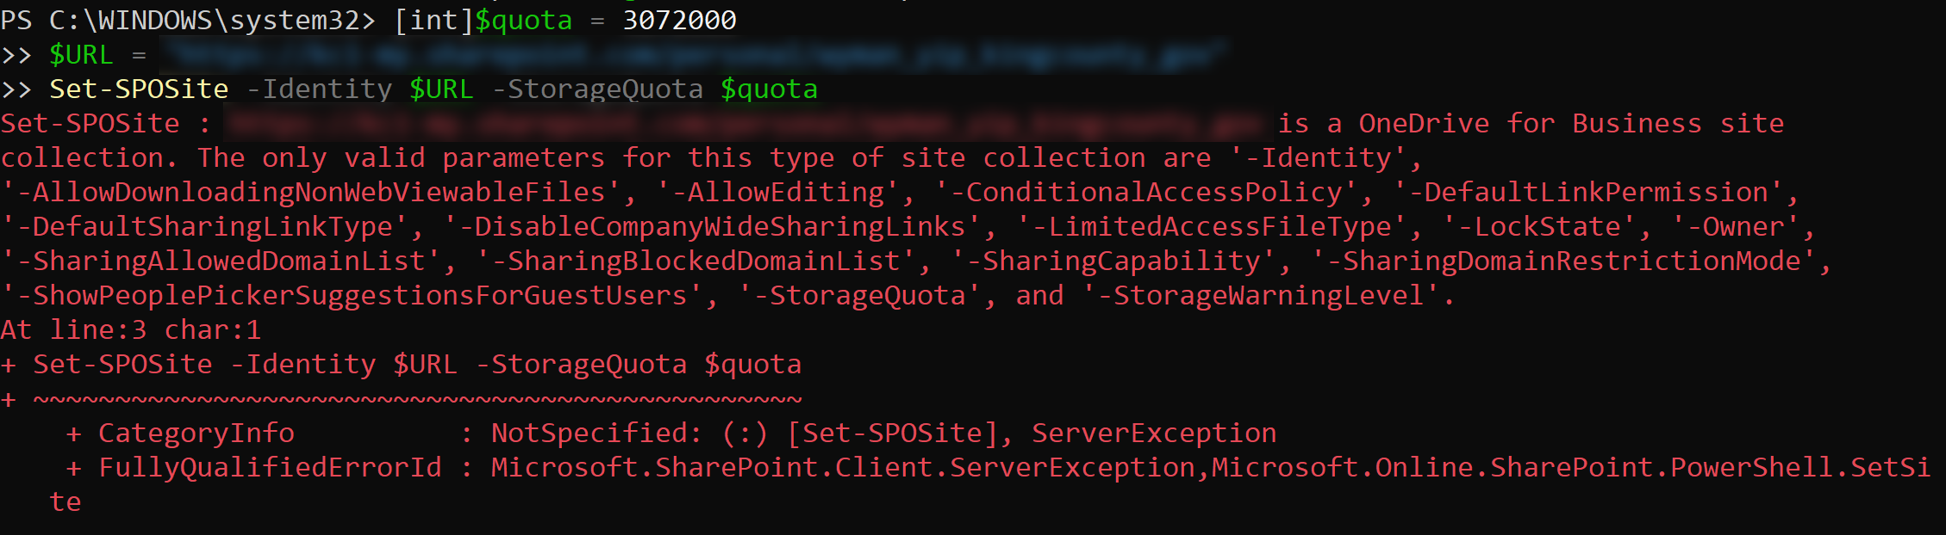Click the At line:3 char:1 text
The width and height of the screenshot is (1946, 535).
131,330
